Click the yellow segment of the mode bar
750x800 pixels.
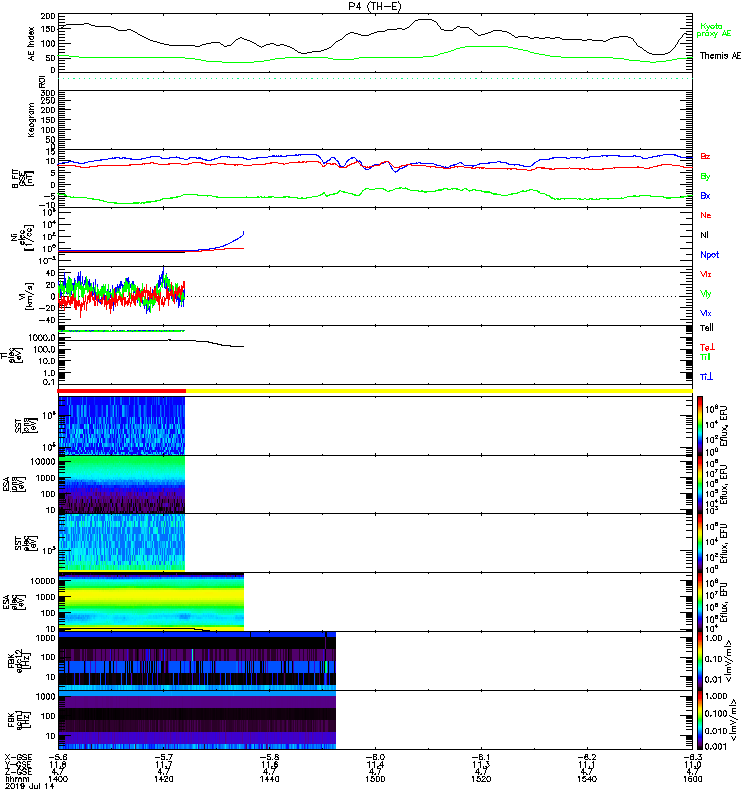click(439, 391)
